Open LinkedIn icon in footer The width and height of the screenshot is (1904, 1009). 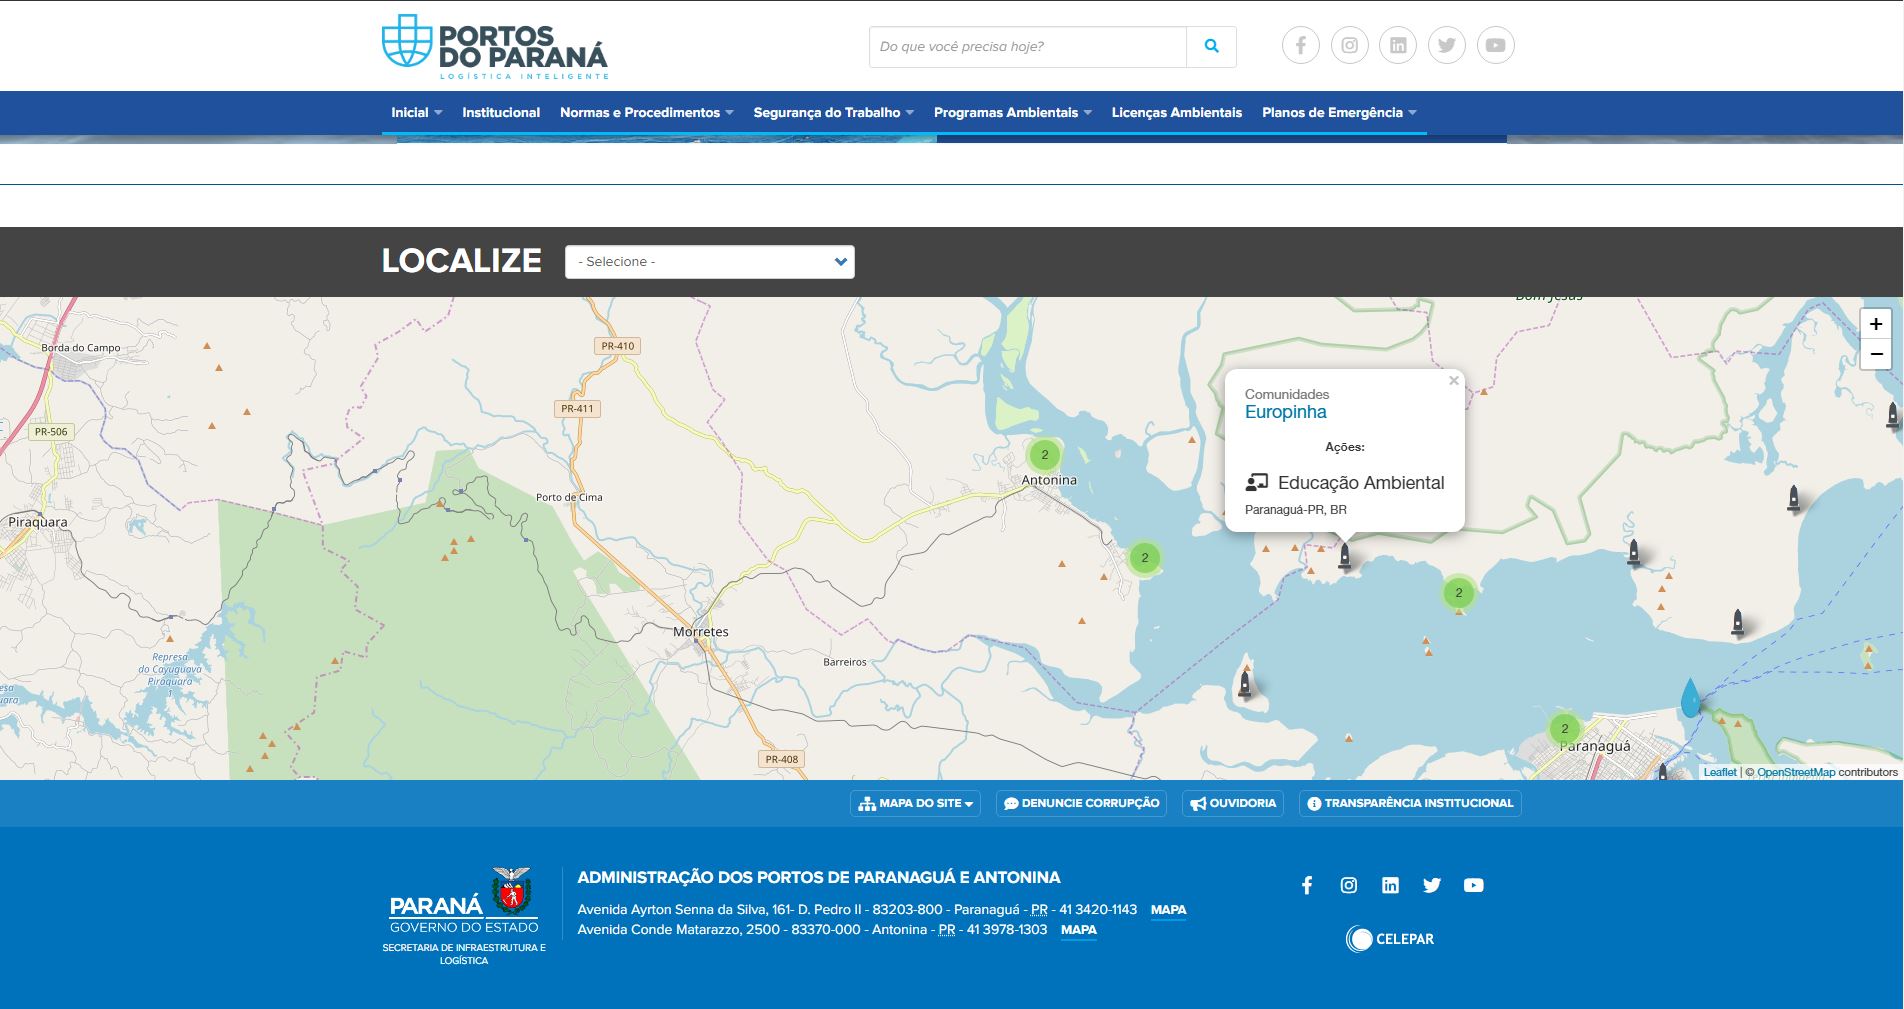click(1390, 885)
